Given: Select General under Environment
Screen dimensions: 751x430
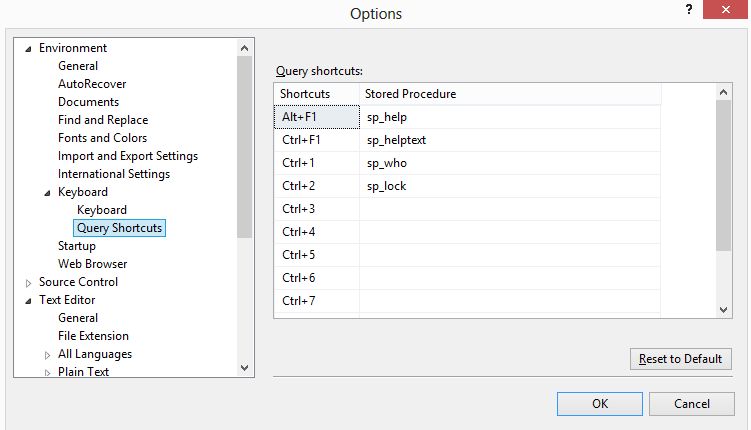Looking at the screenshot, I should [x=78, y=66].
